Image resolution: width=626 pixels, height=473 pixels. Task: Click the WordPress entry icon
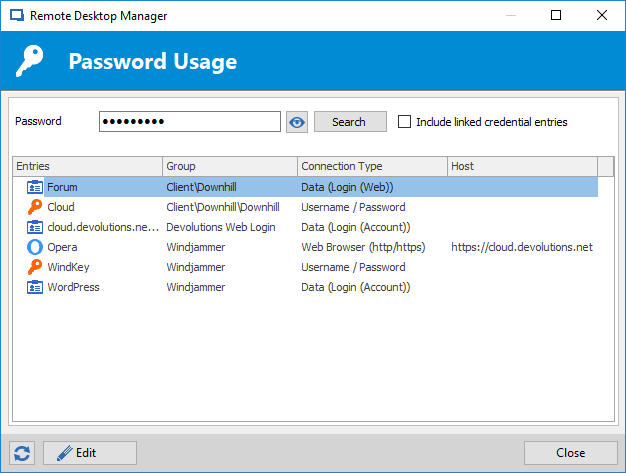coord(35,287)
